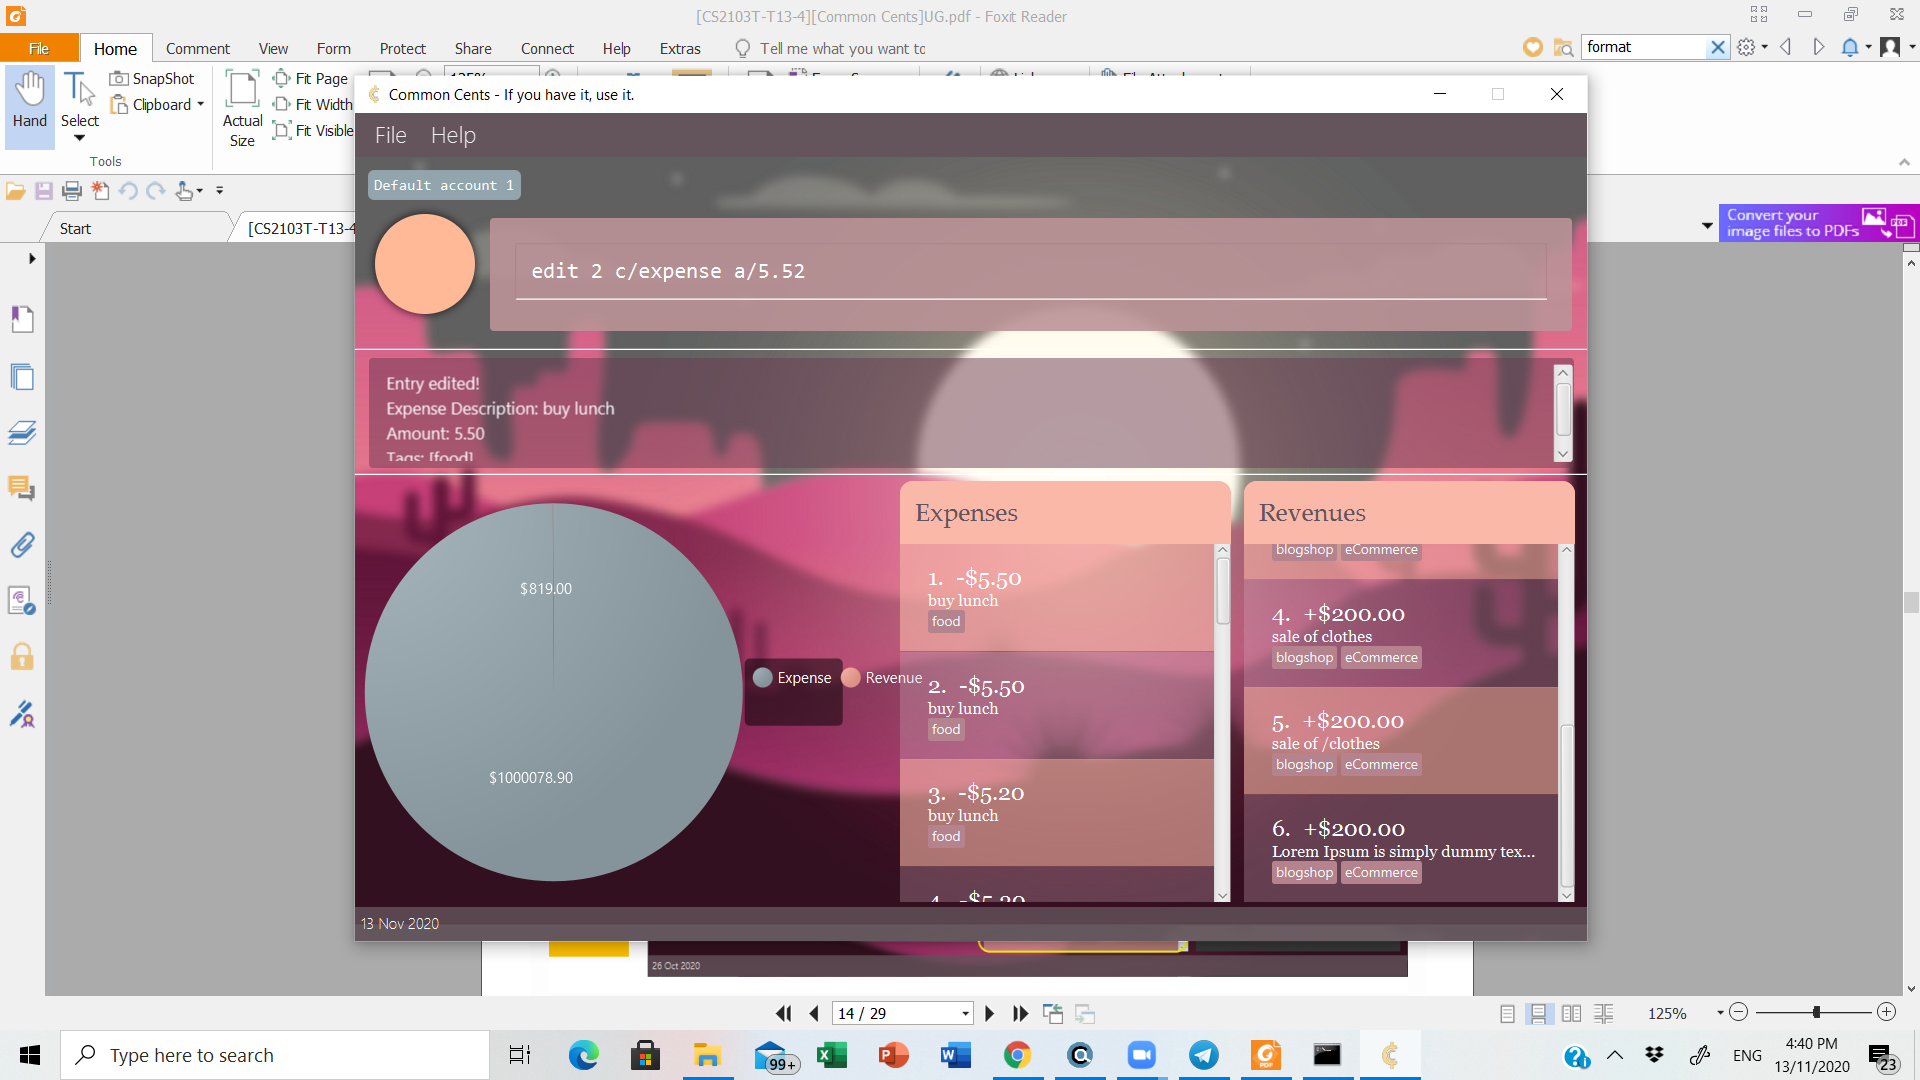Open the Security lock panel

(22, 657)
